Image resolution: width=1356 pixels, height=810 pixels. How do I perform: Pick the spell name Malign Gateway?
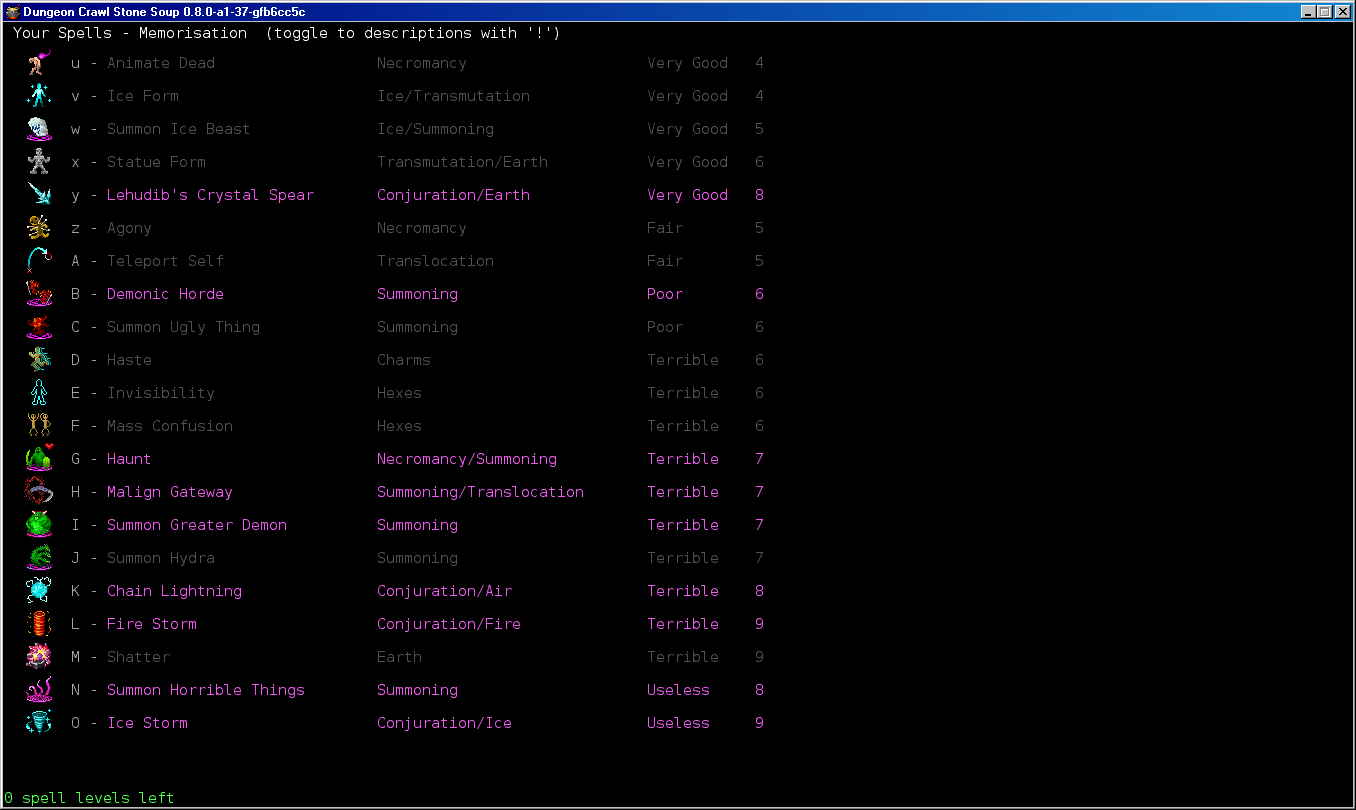(x=170, y=492)
